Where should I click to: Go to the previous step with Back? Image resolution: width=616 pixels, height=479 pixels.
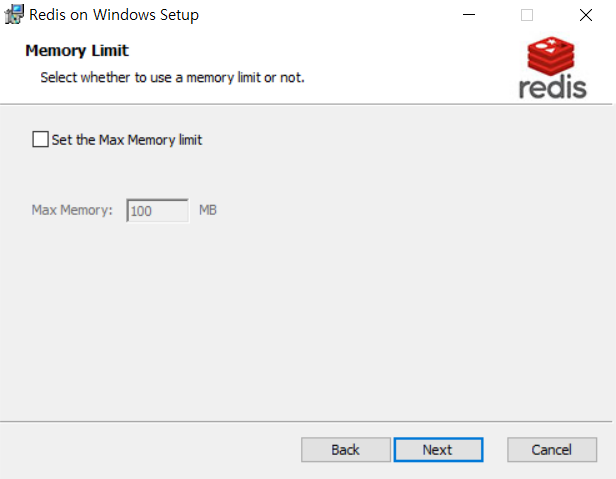pyautogui.click(x=346, y=450)
